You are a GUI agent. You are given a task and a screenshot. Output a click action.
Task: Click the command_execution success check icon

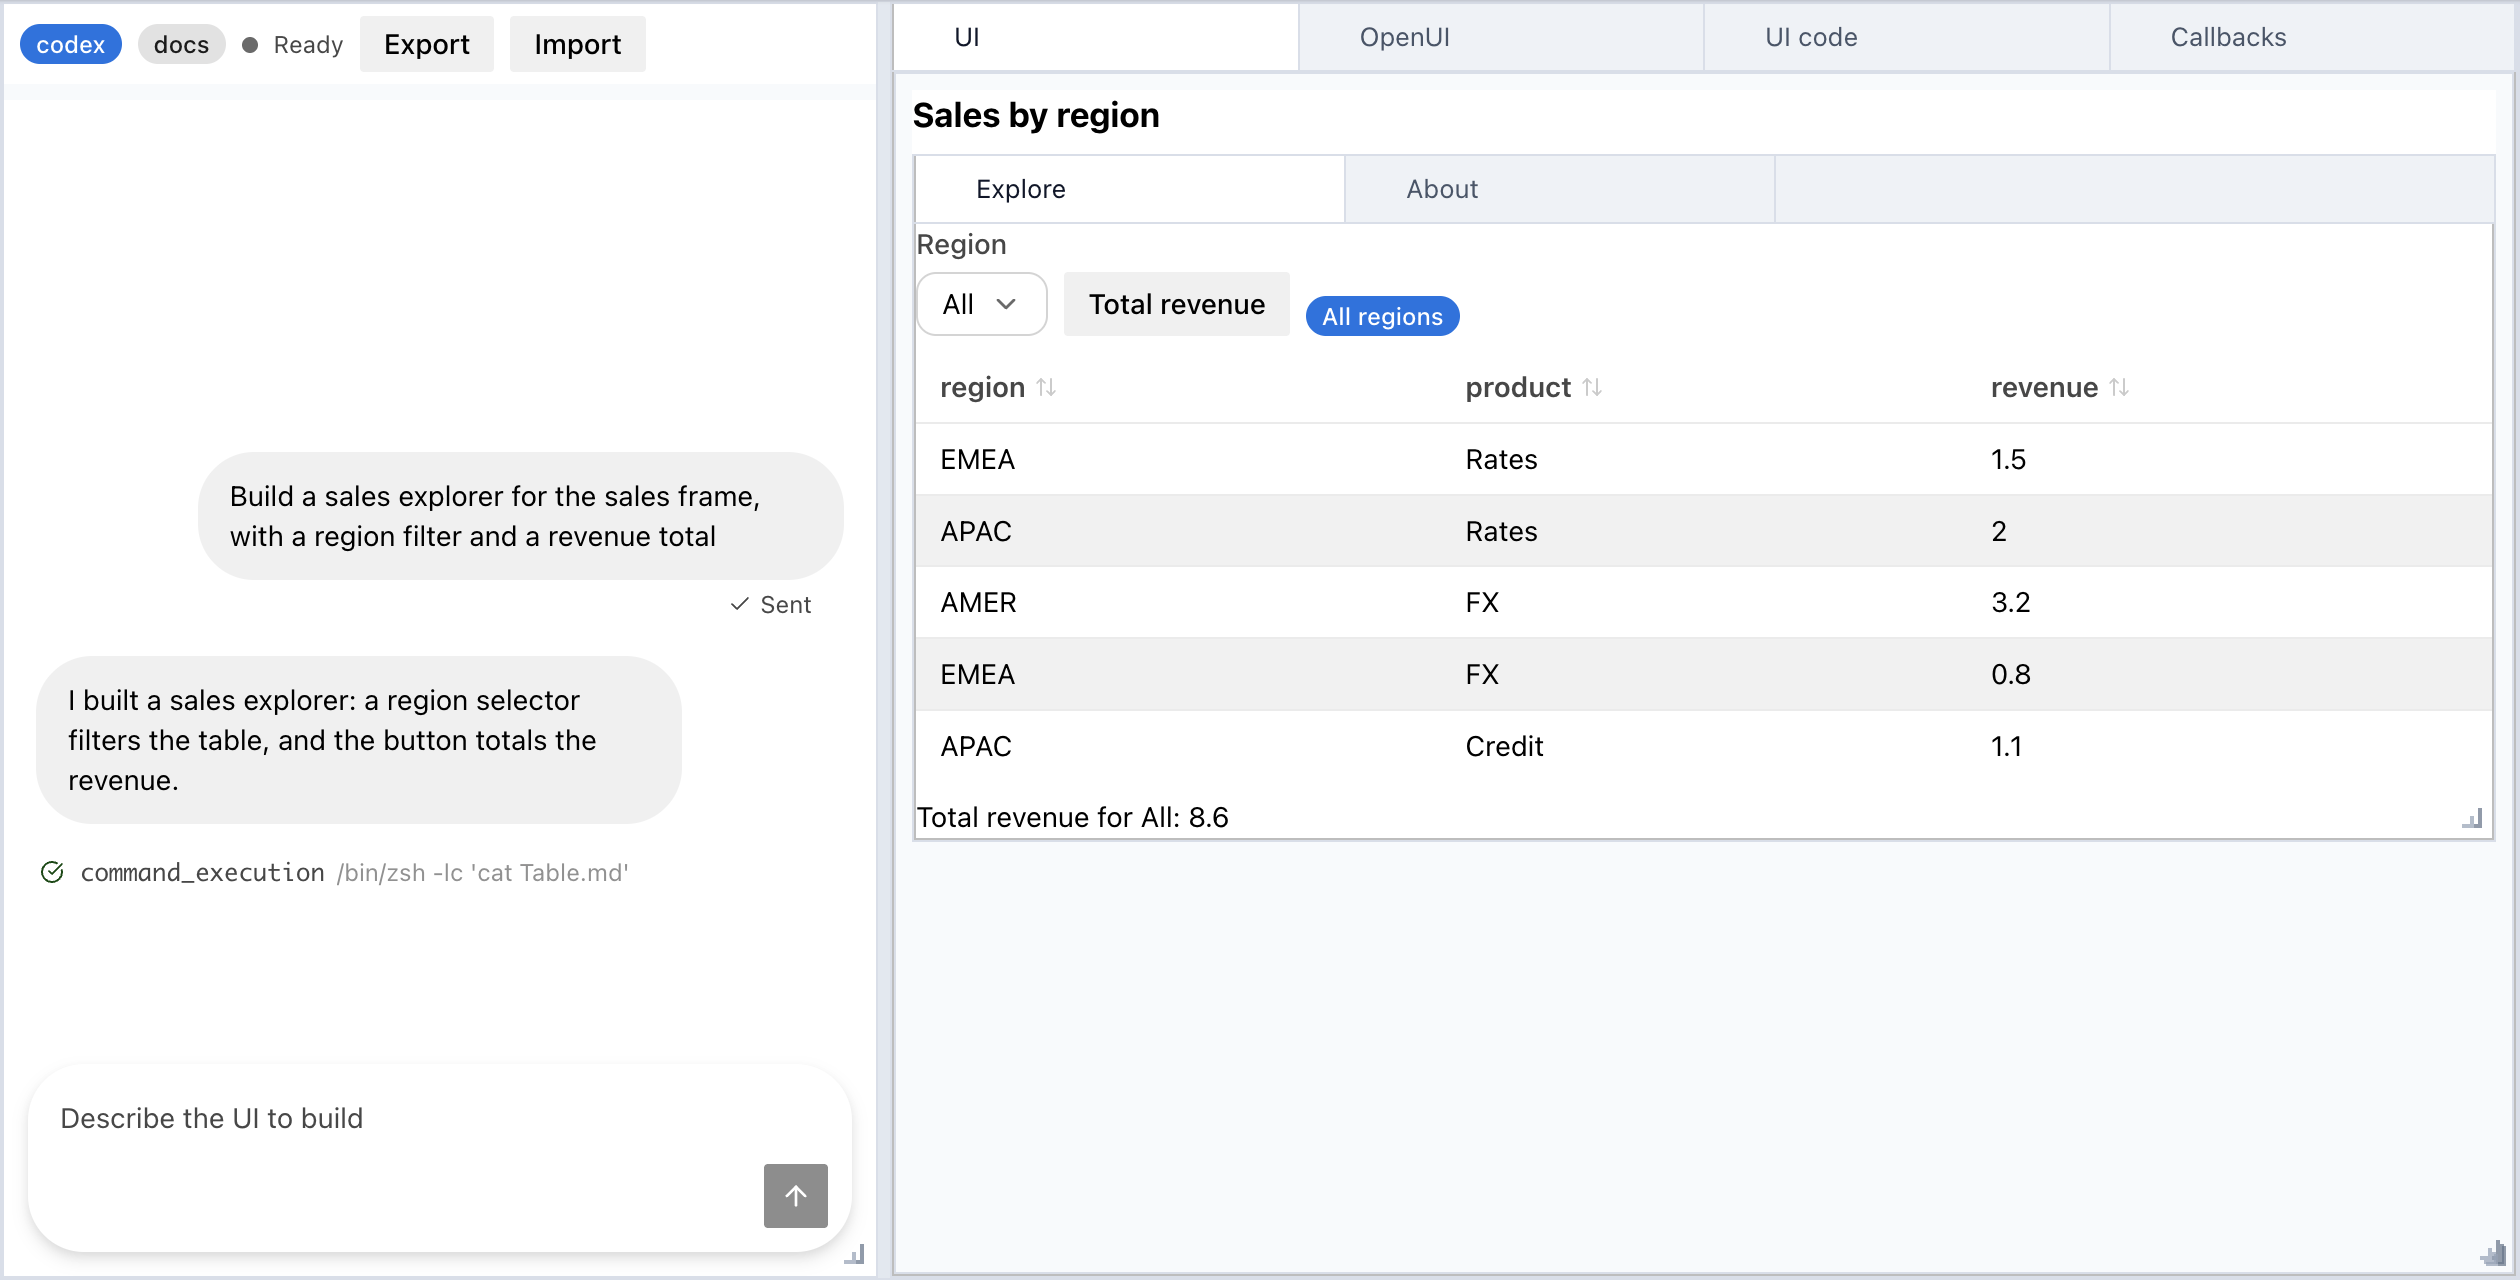(53, 872)
